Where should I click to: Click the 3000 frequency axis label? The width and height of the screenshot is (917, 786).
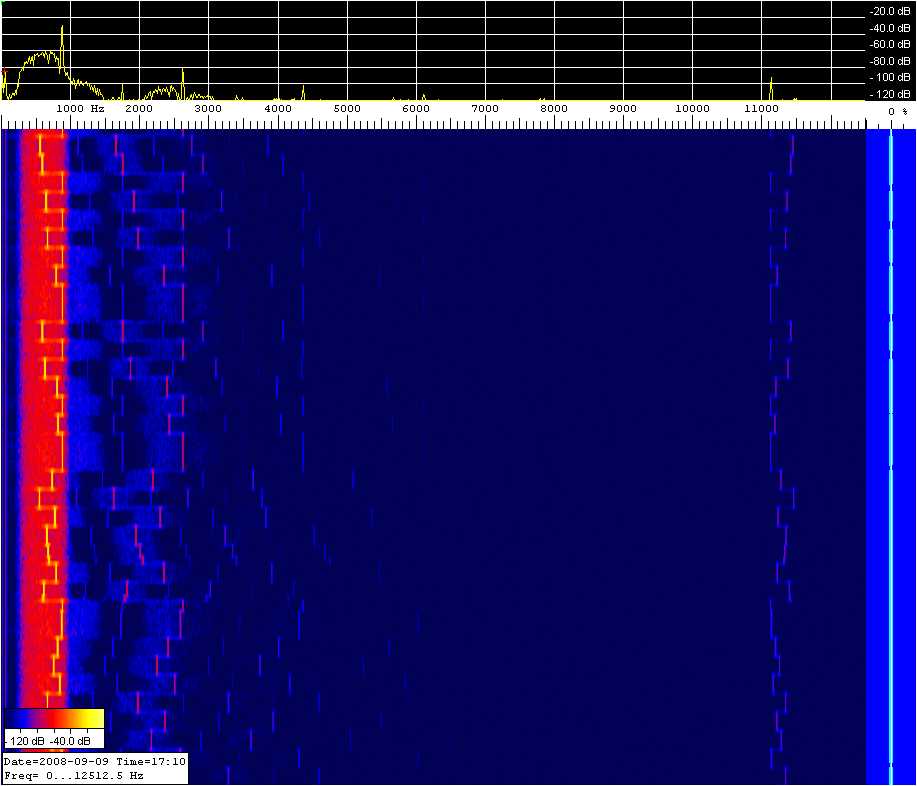pos(207,108)
